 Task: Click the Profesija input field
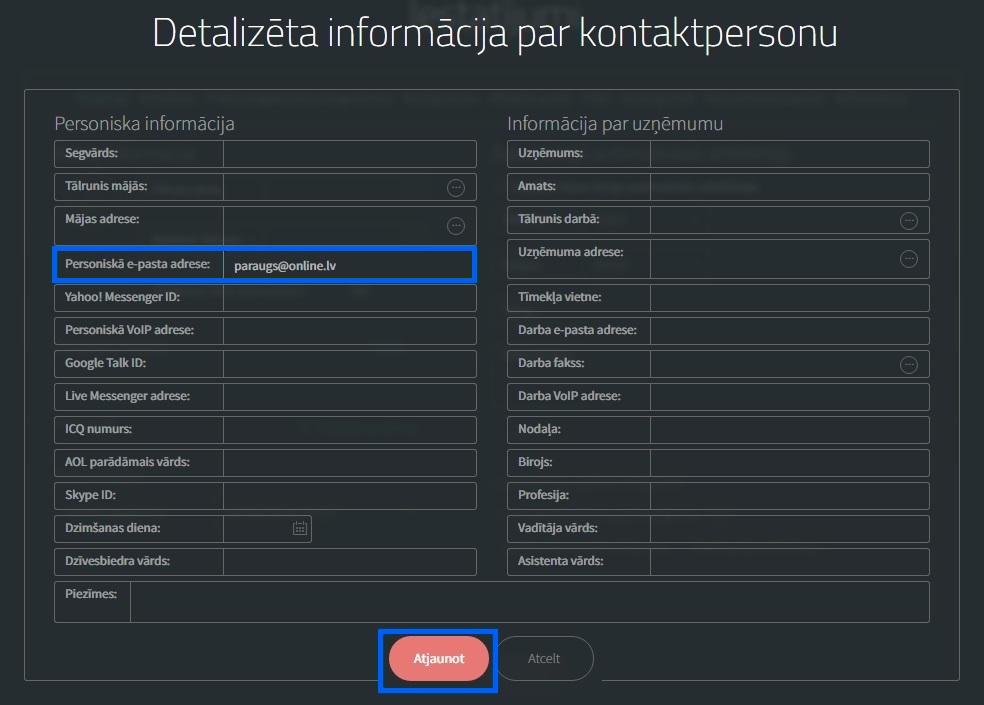(789, 496)
